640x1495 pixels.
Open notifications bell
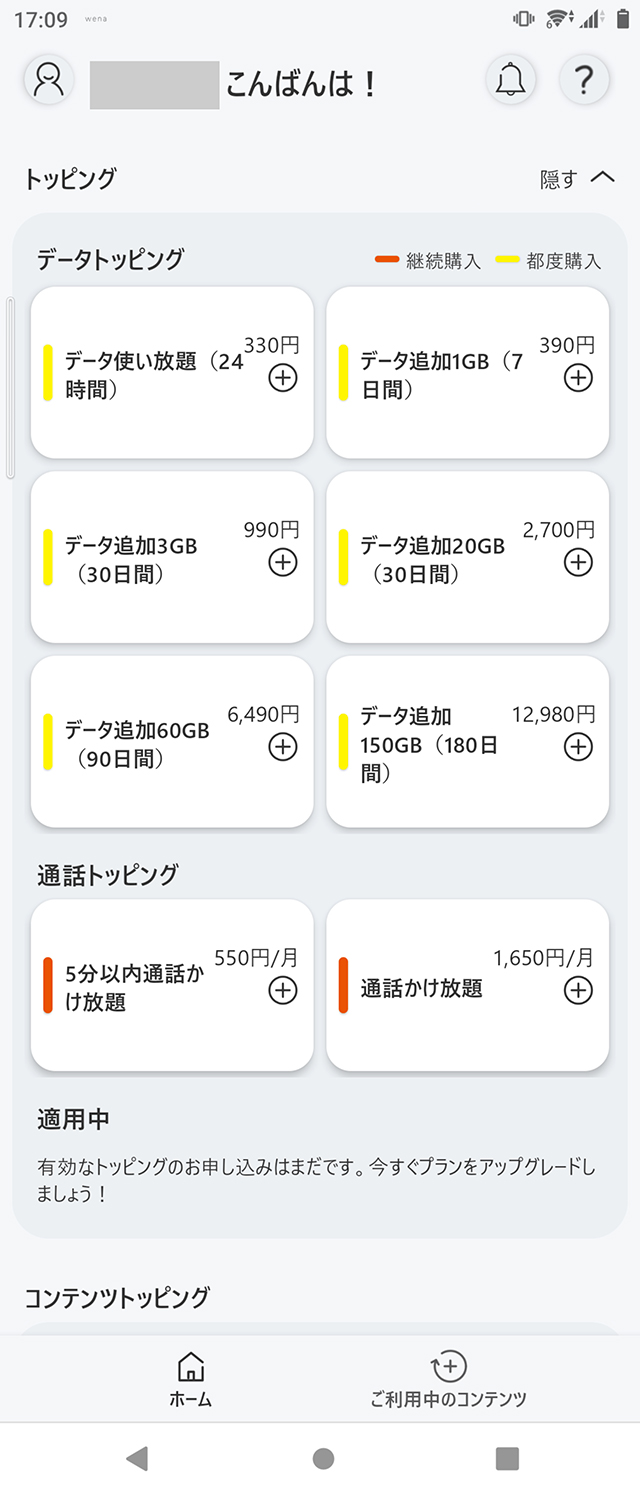pos(510,80)
